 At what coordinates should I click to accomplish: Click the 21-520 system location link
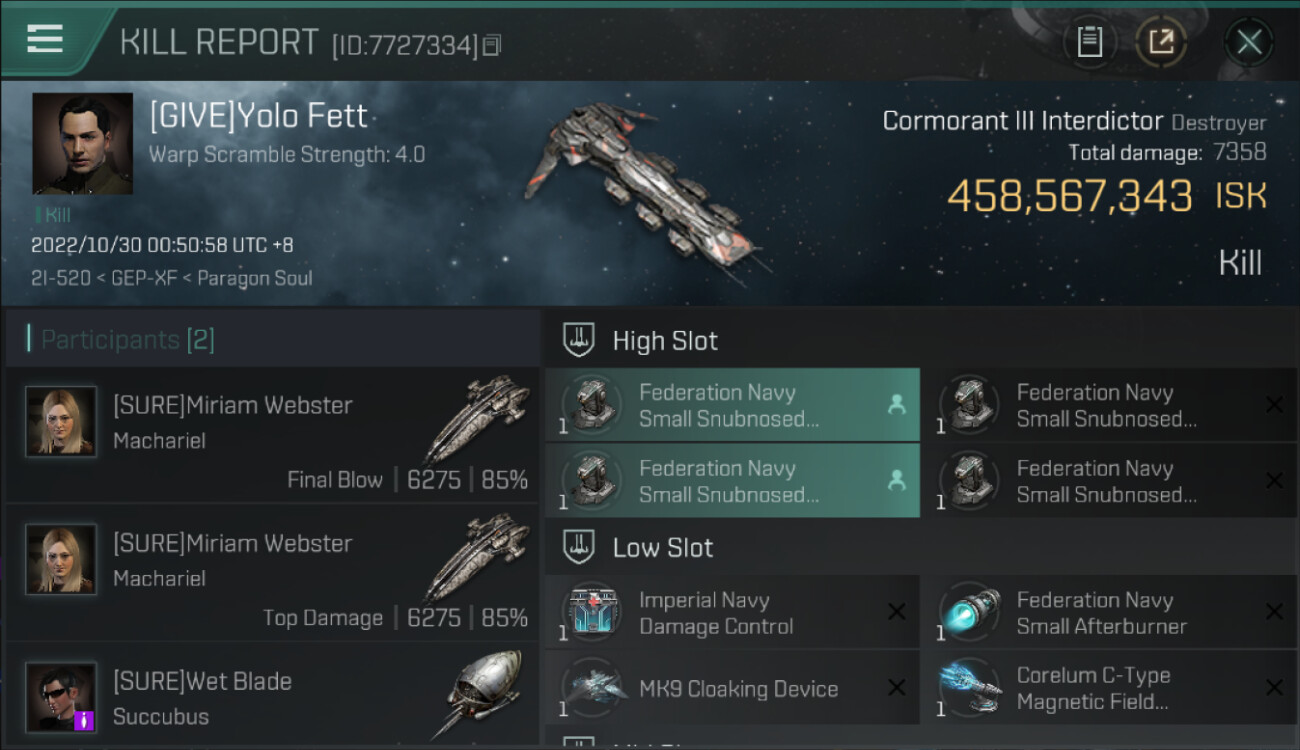[x=60, y=278]
